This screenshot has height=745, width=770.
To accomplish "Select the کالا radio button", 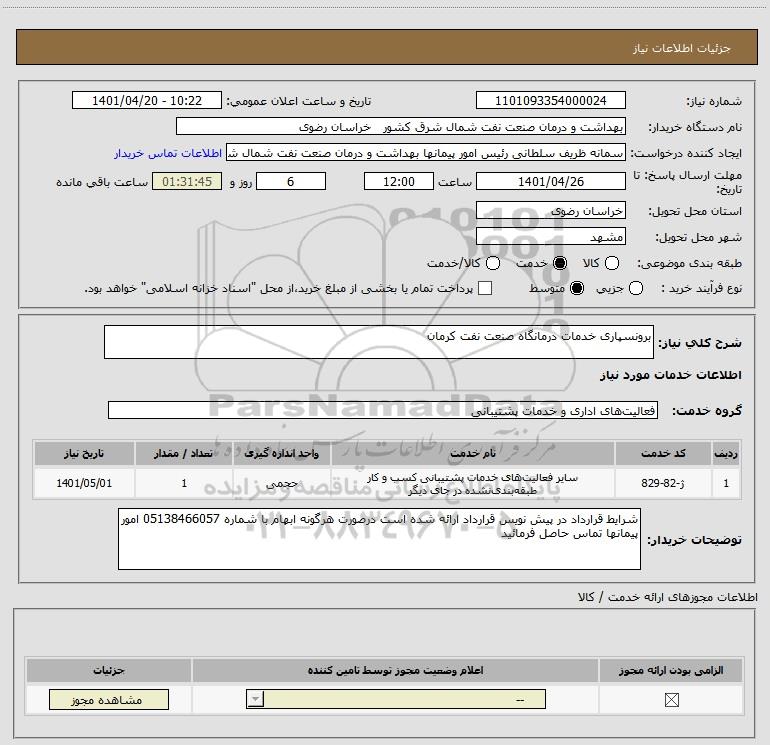I will tap(611, 263).
